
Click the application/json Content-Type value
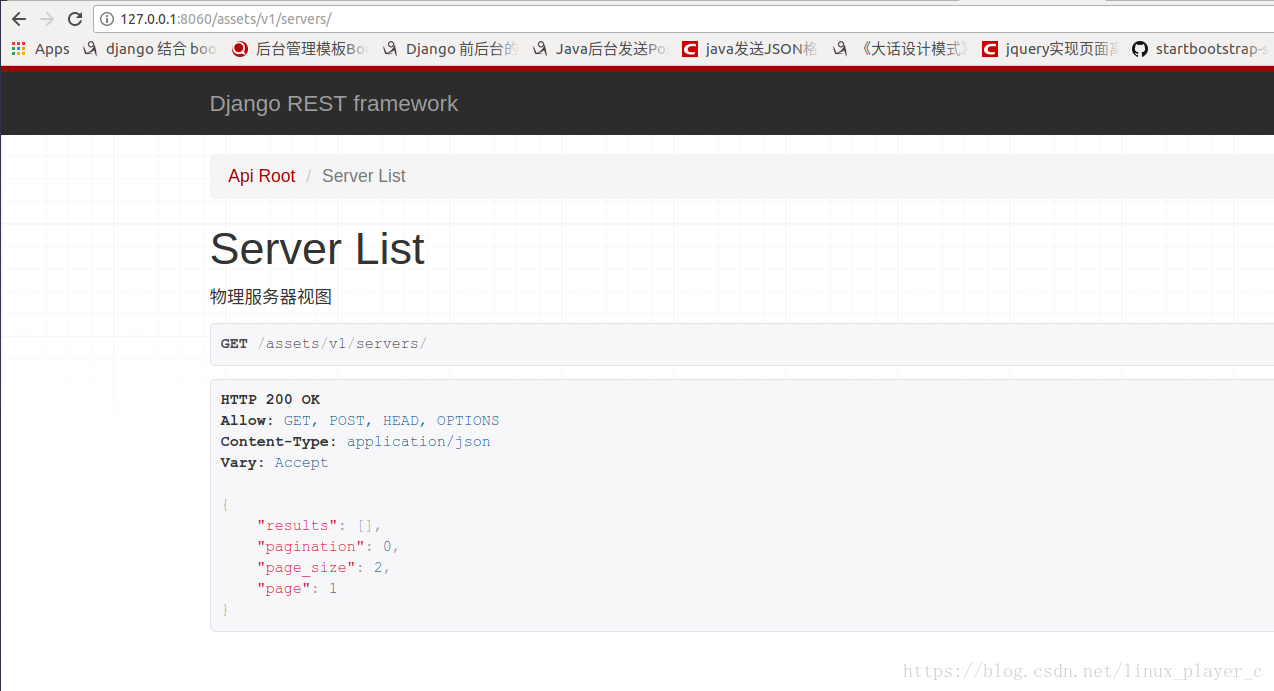(x=419, y=441)
